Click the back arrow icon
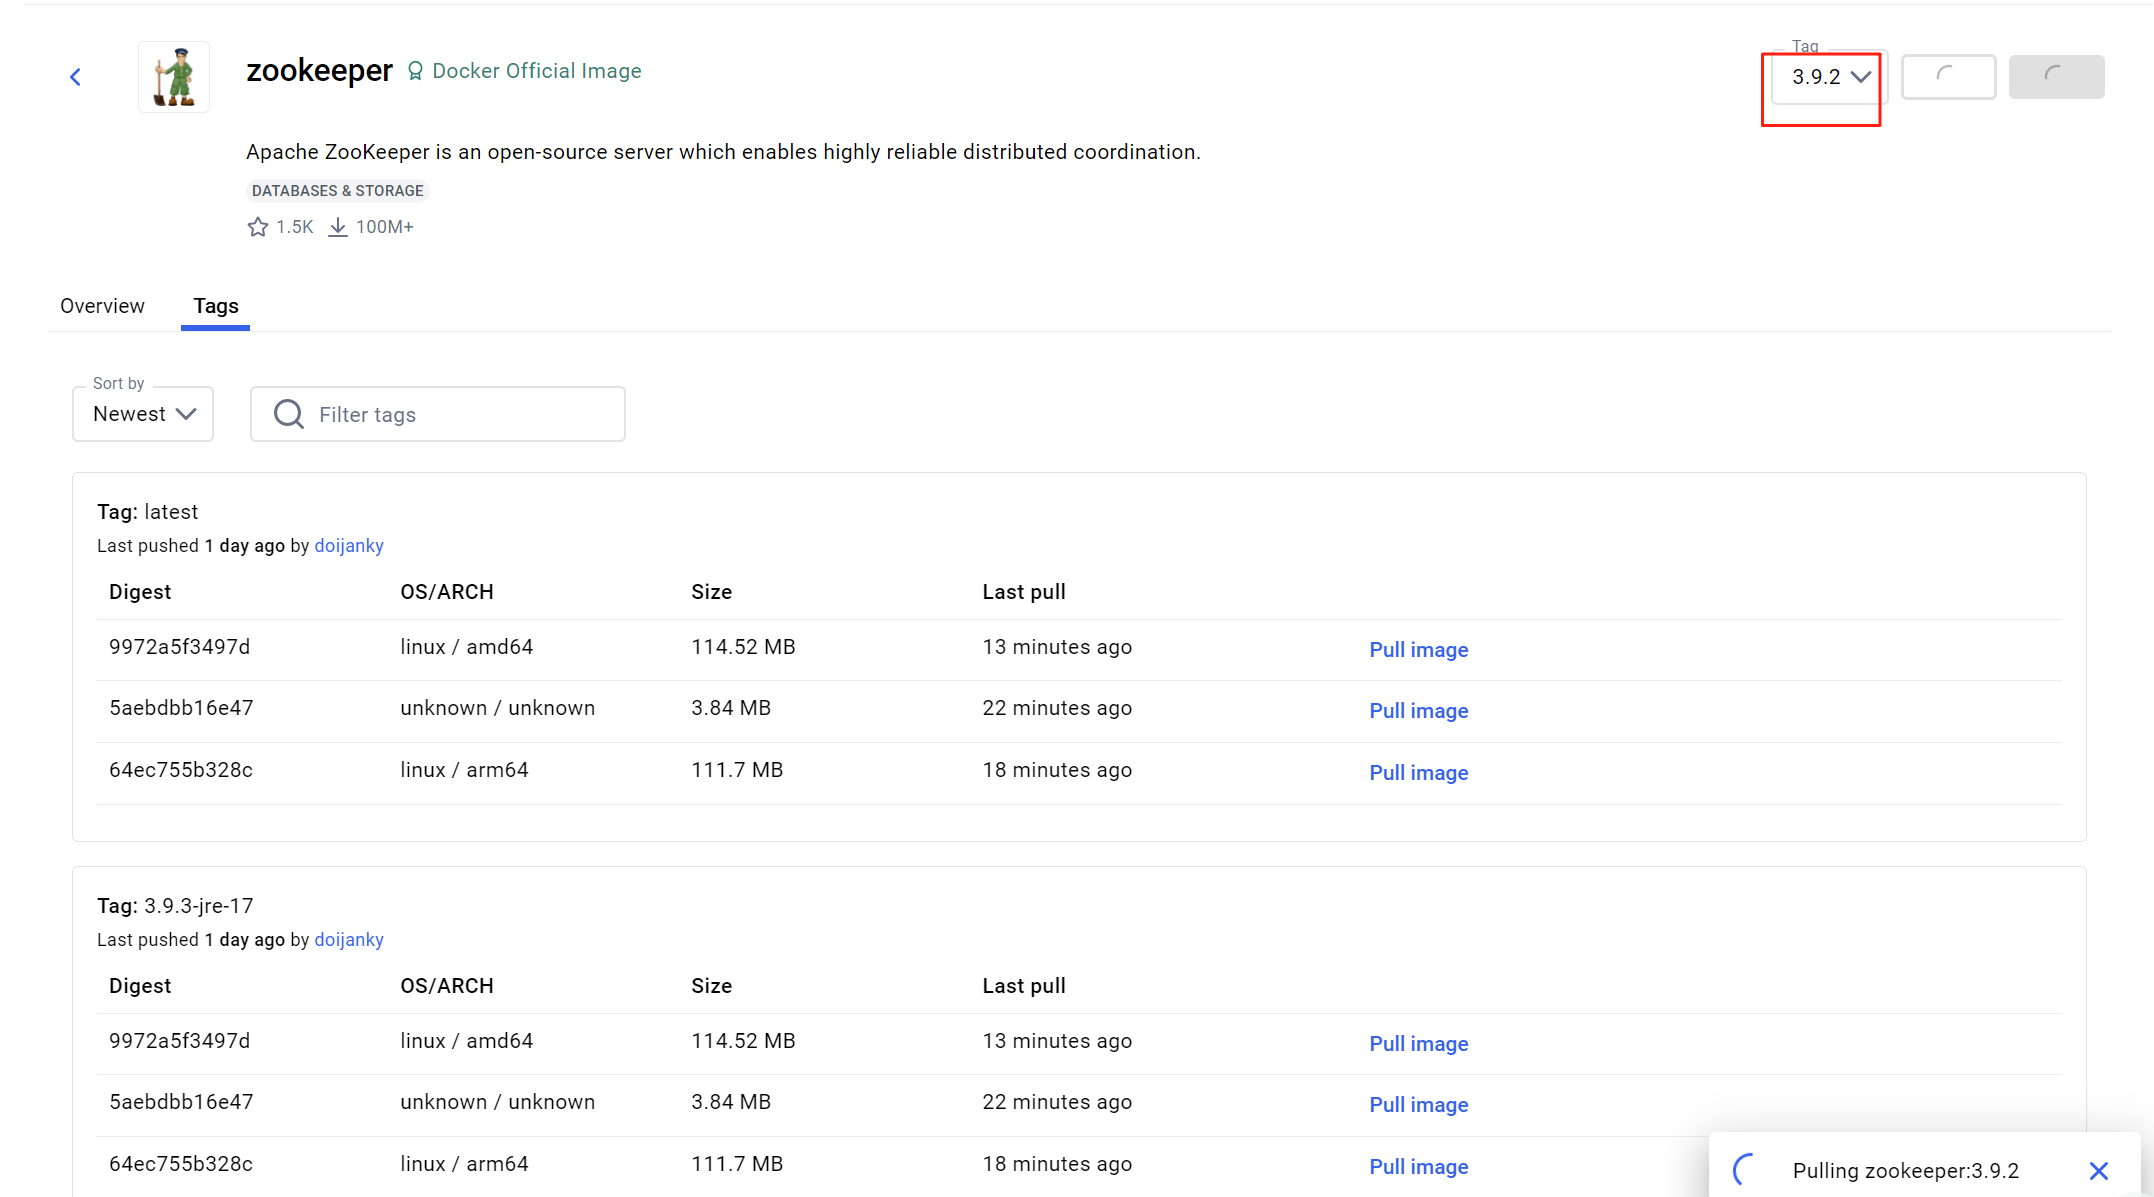 (x=75, y=77)
